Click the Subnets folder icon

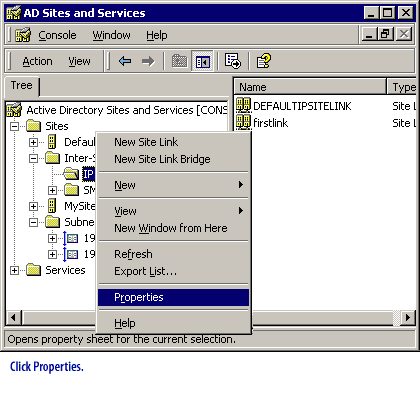(x=52, y=222)
